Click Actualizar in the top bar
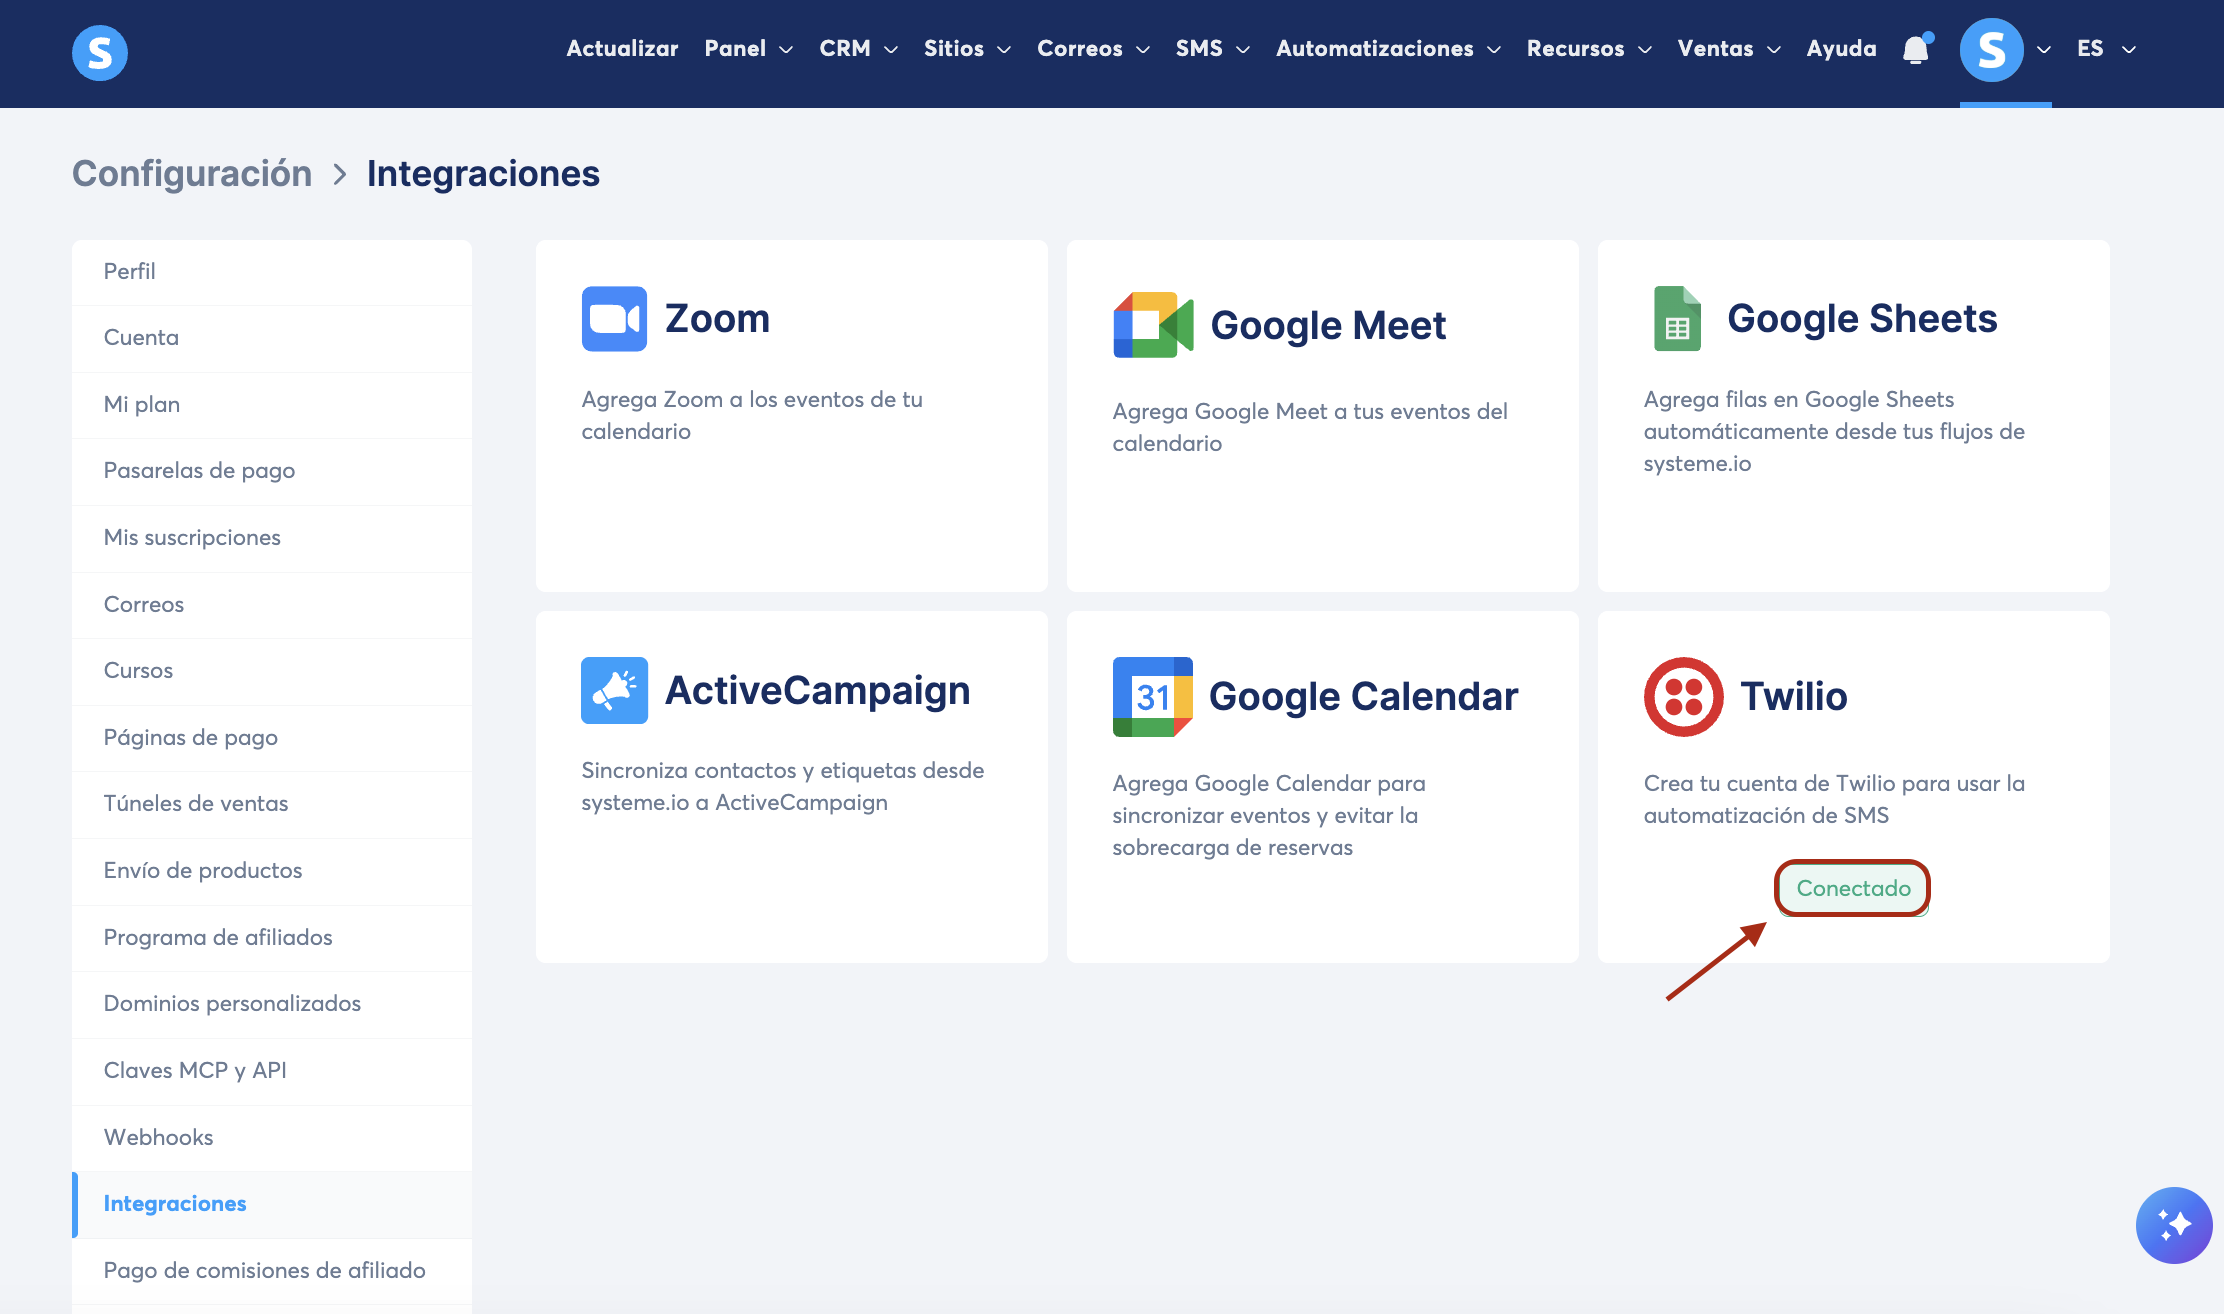 coord(622,49)
